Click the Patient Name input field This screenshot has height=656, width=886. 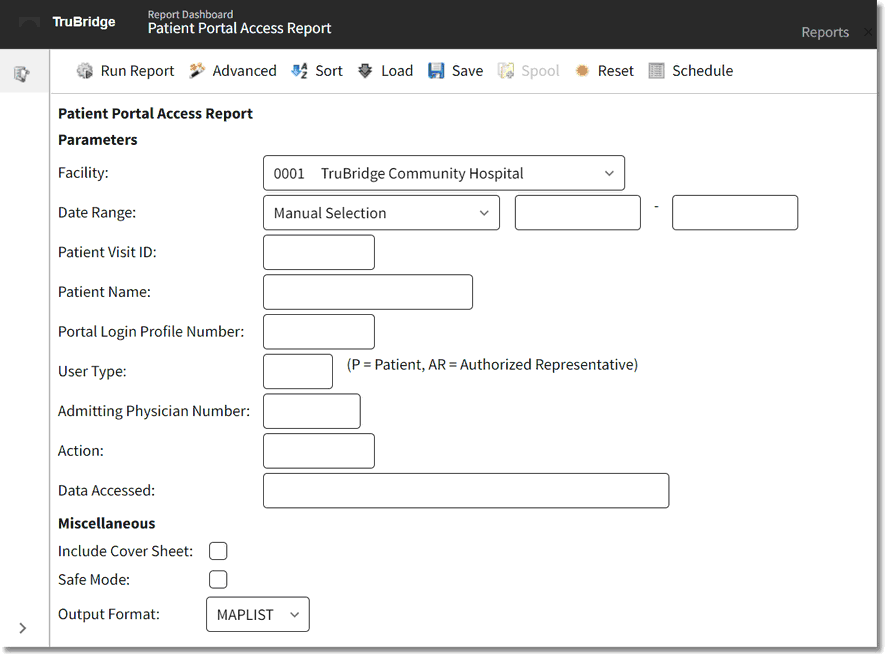coord(367,292)
